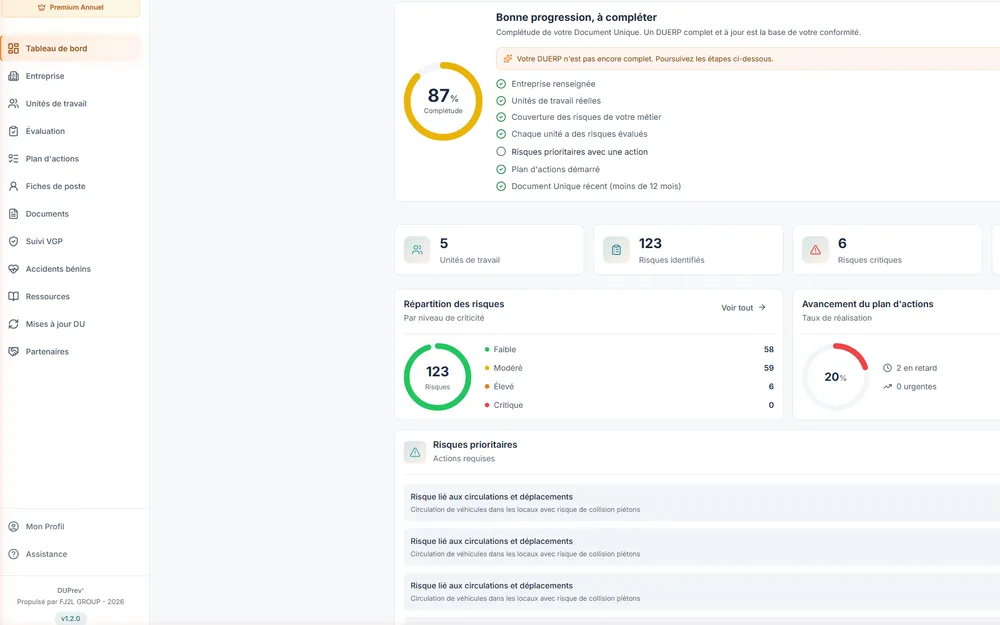Image resolution: width=1000 pixels, height=625 pixels.
Task: Click the Faible legend row
Action: point(629,349)
